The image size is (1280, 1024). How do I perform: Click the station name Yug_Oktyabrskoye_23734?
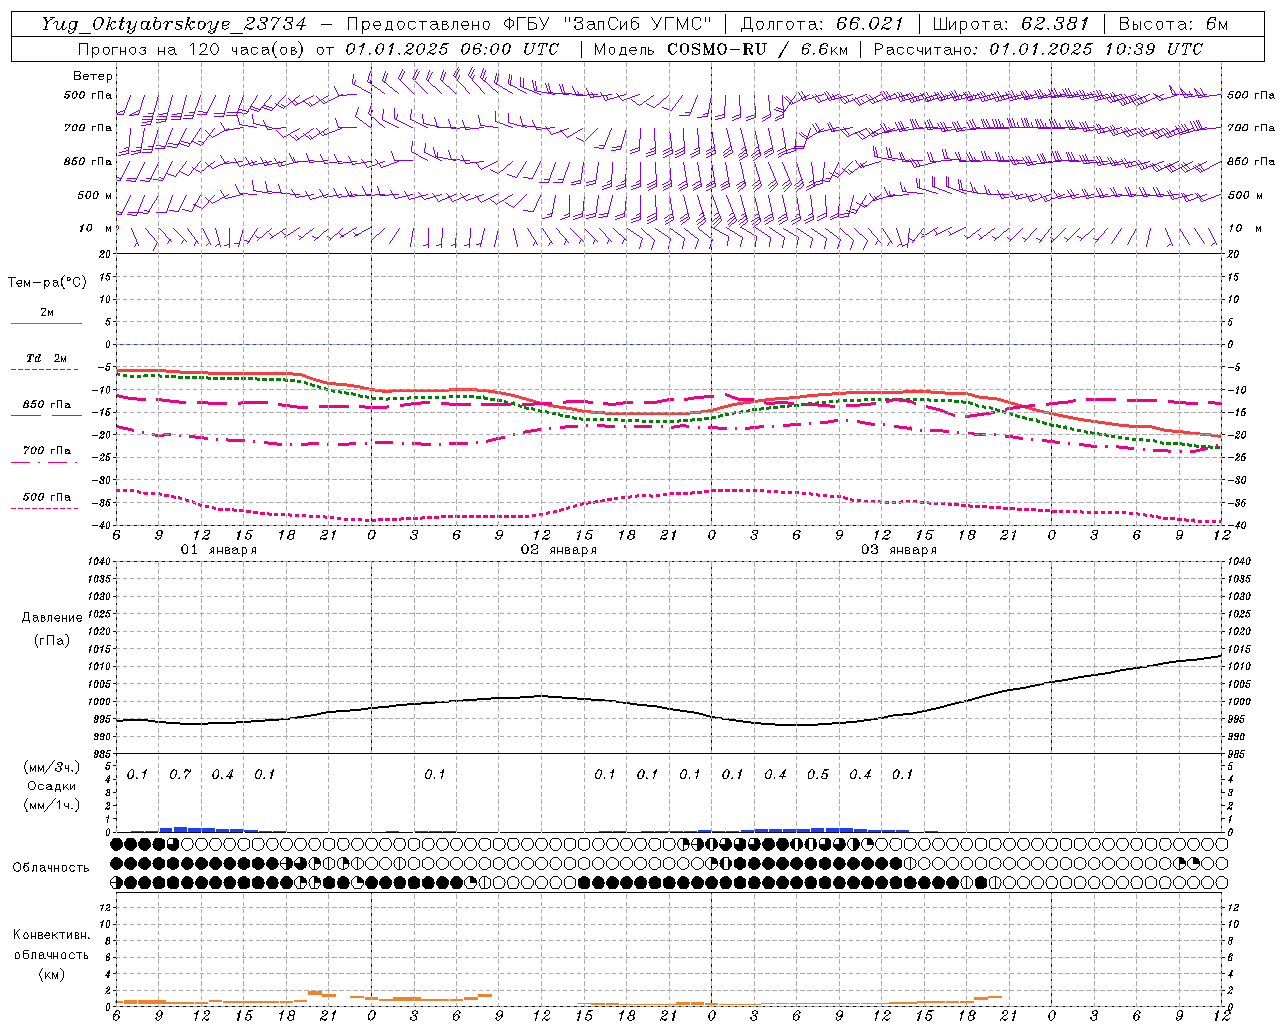coord(173,24)
